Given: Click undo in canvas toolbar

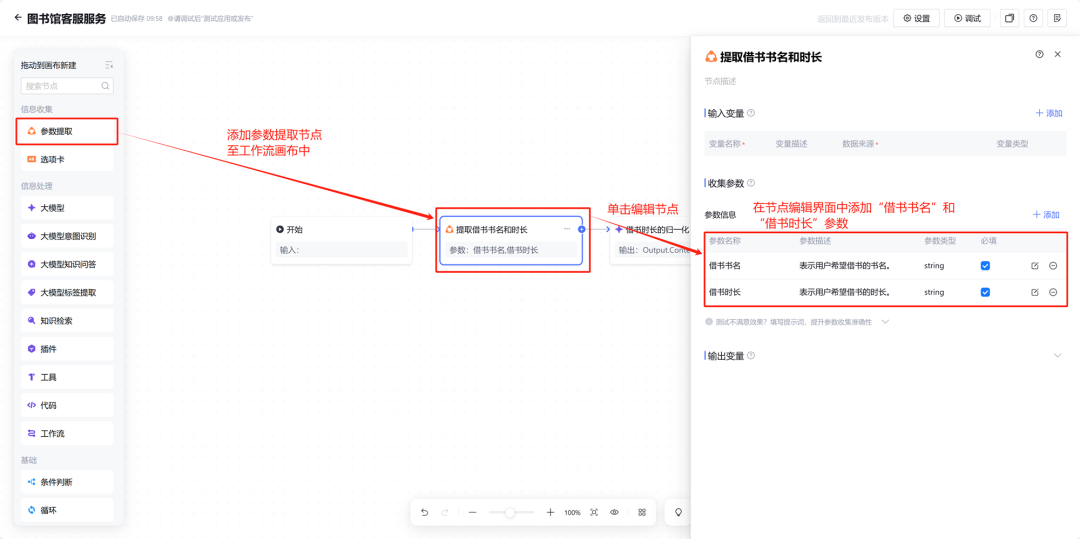Looking at the screenshot, I should point(424,512).
